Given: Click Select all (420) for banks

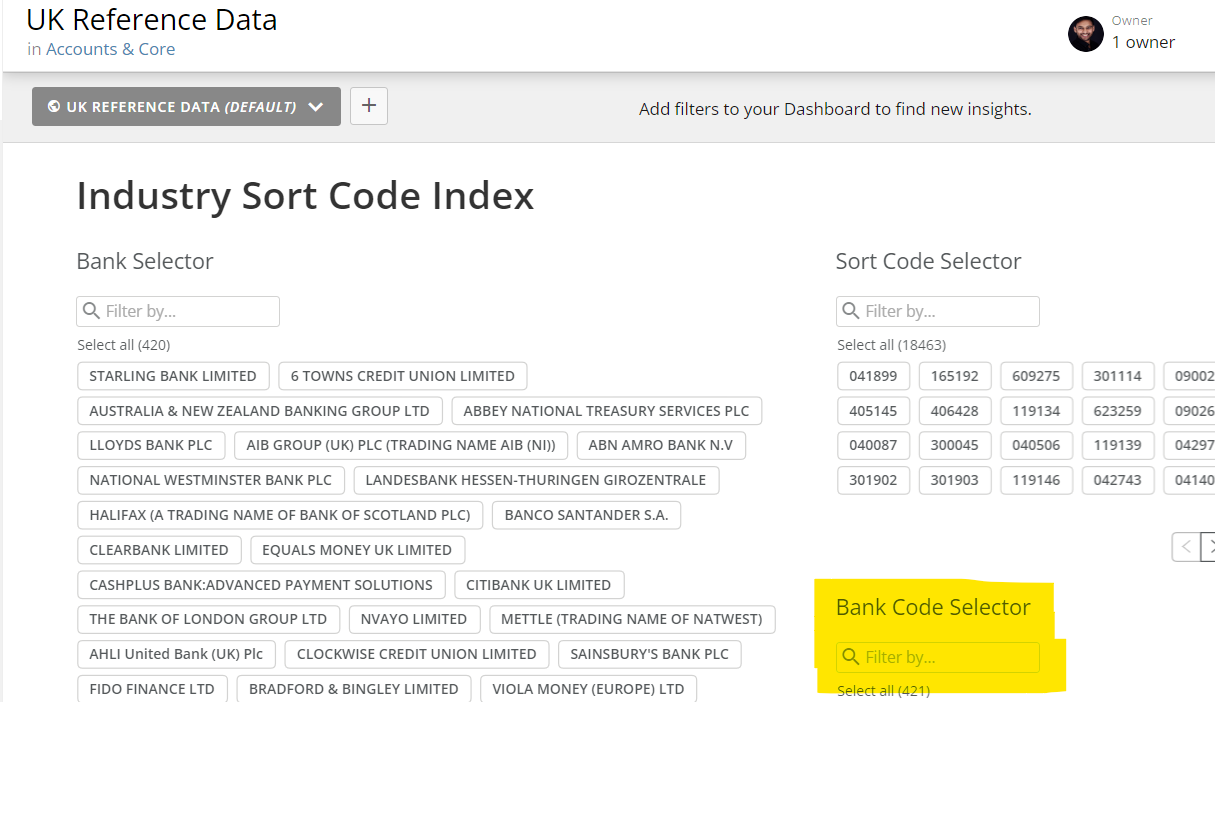Looking at the screenshot, I should coord(124,345).
